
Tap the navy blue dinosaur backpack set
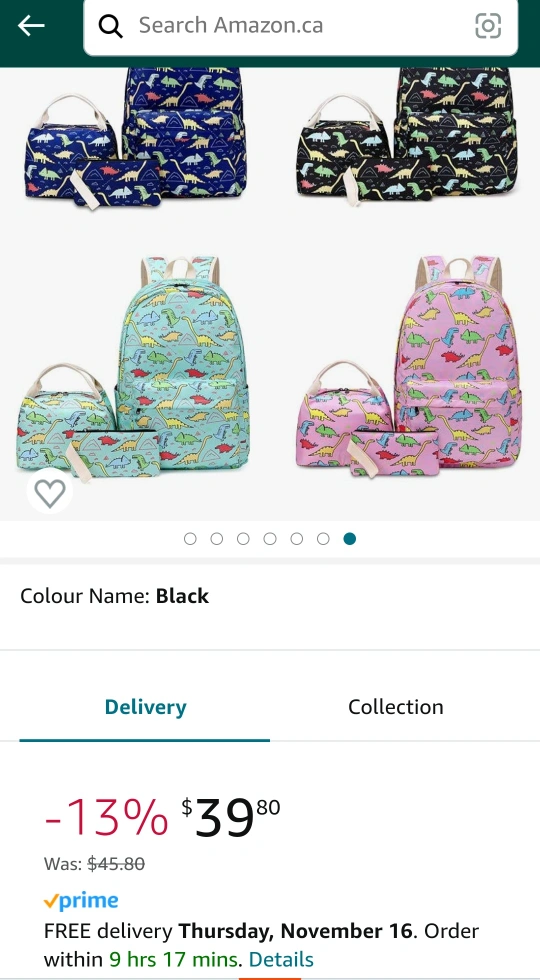(135, 138)
